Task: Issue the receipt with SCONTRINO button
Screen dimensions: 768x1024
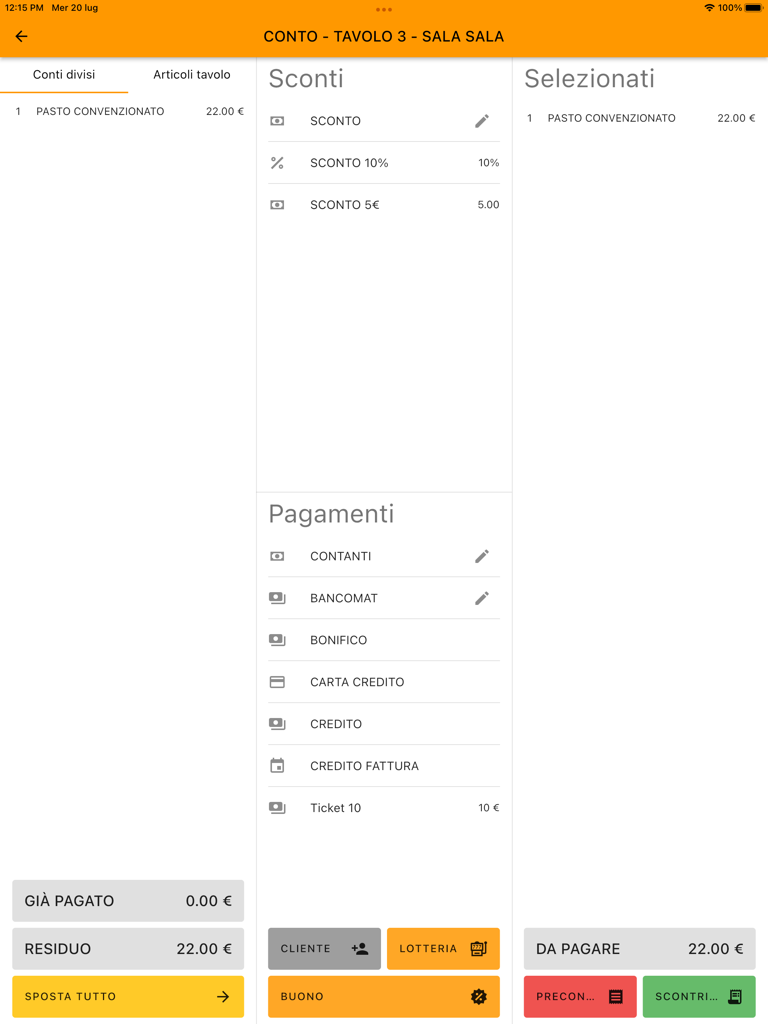Action: pos(699,997)
